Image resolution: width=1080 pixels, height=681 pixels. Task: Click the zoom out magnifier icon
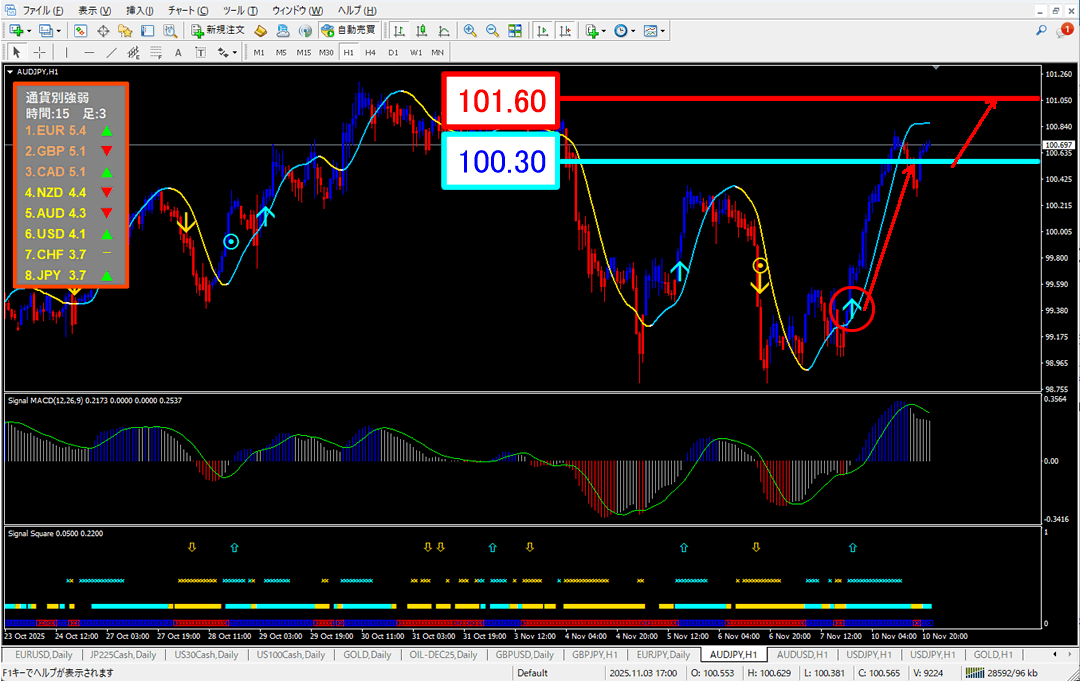[x=492, y=31]
